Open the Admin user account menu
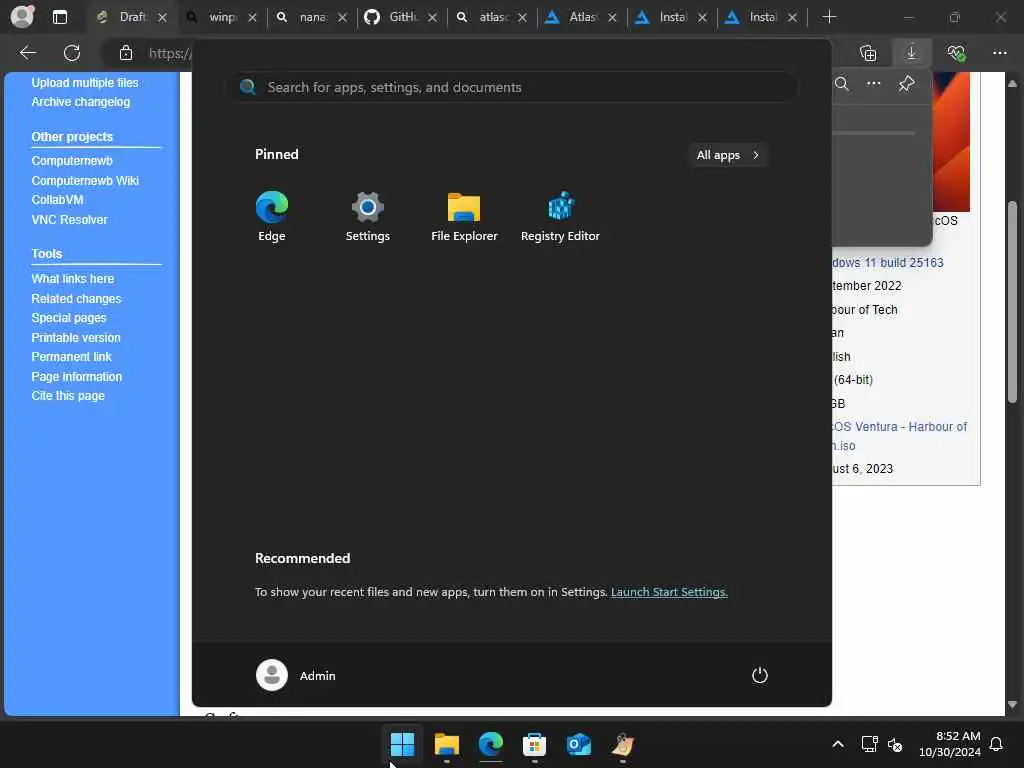The width and height of the screenshot is (1024, 768). [295, 675]
